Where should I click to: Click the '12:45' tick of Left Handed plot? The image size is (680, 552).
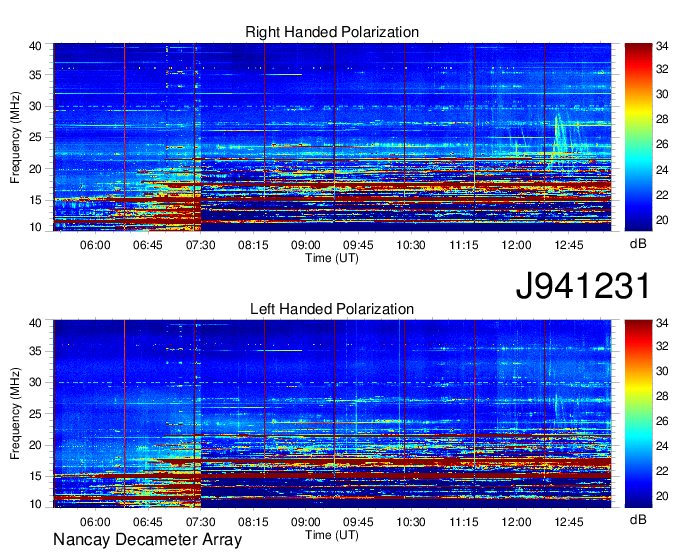click(x=569, y=522)
